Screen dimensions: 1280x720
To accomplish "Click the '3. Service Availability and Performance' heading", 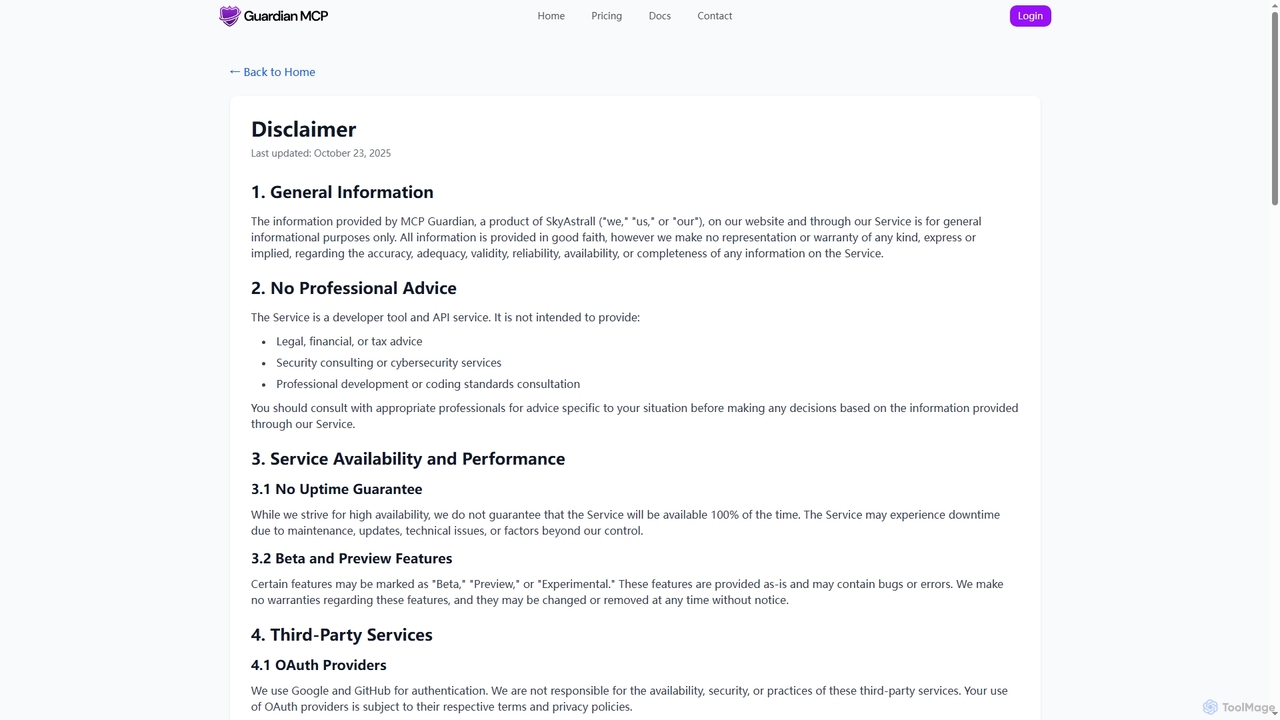I will (408, 459).
